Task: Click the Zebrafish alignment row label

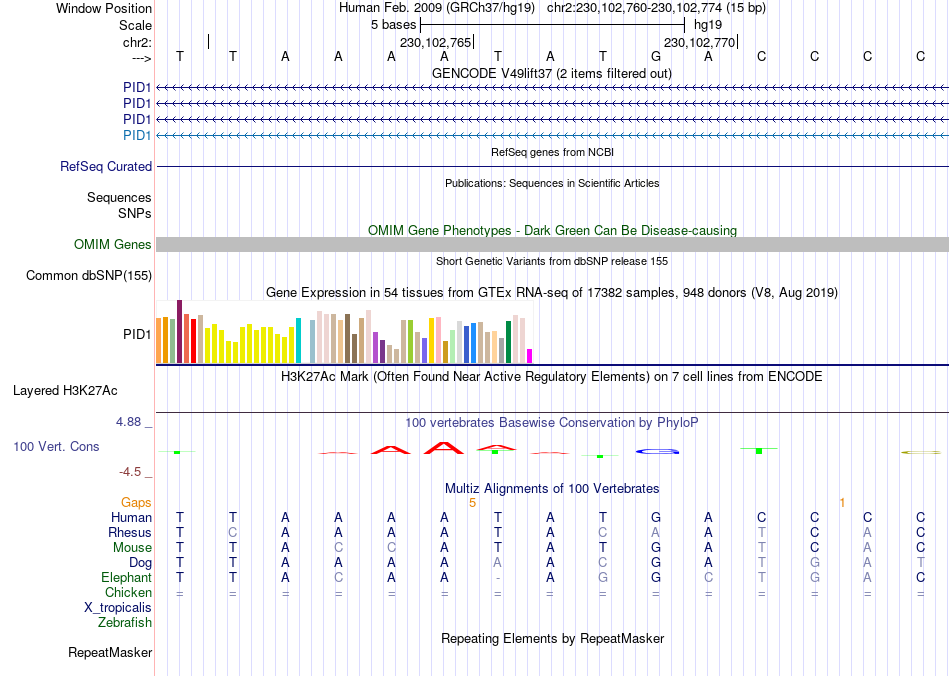Action: point(125,622)
